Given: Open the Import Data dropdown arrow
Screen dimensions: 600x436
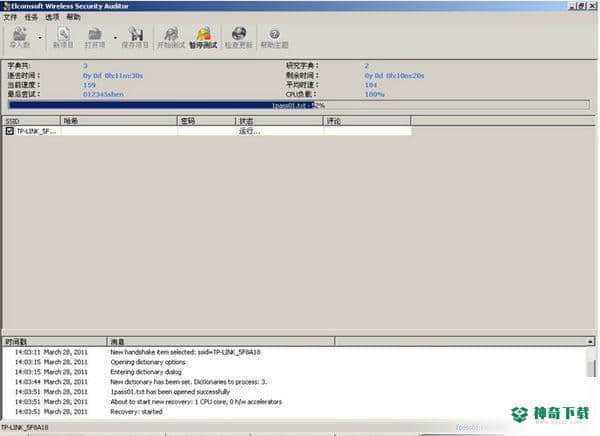Looking at the screenshot, I should 39,38.
